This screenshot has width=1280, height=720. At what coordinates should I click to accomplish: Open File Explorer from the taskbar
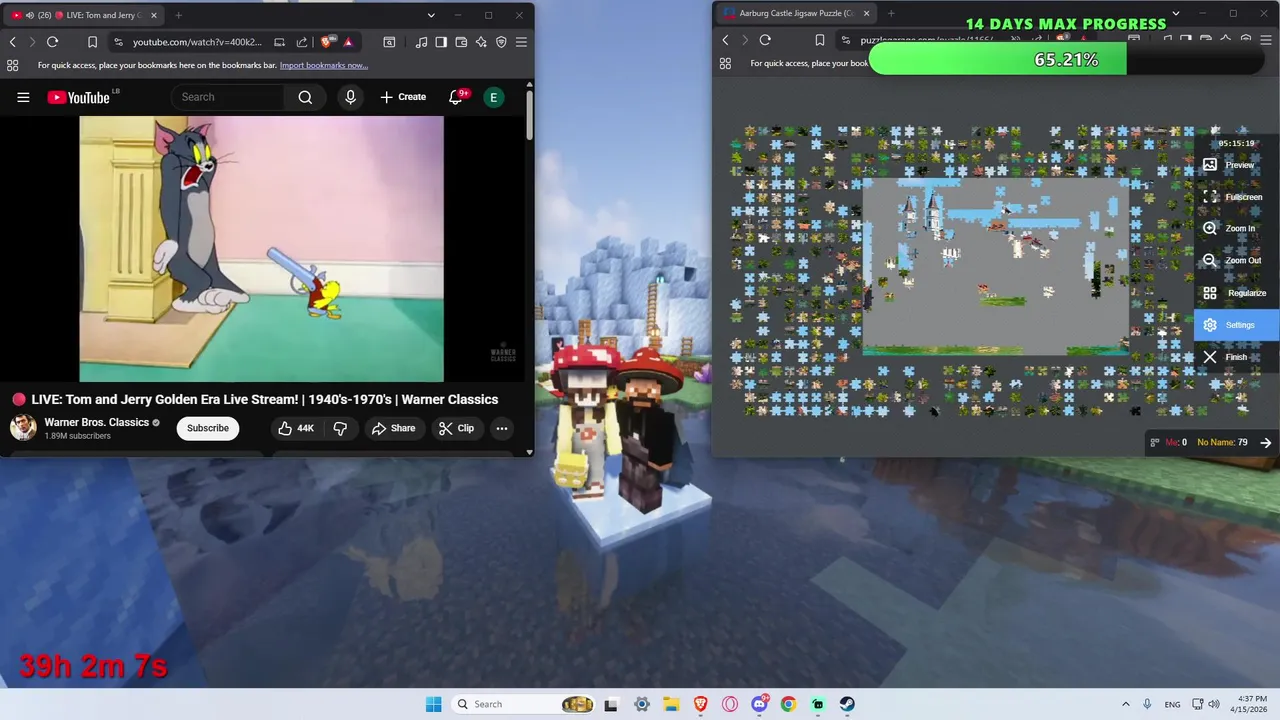tap(671, 704)
